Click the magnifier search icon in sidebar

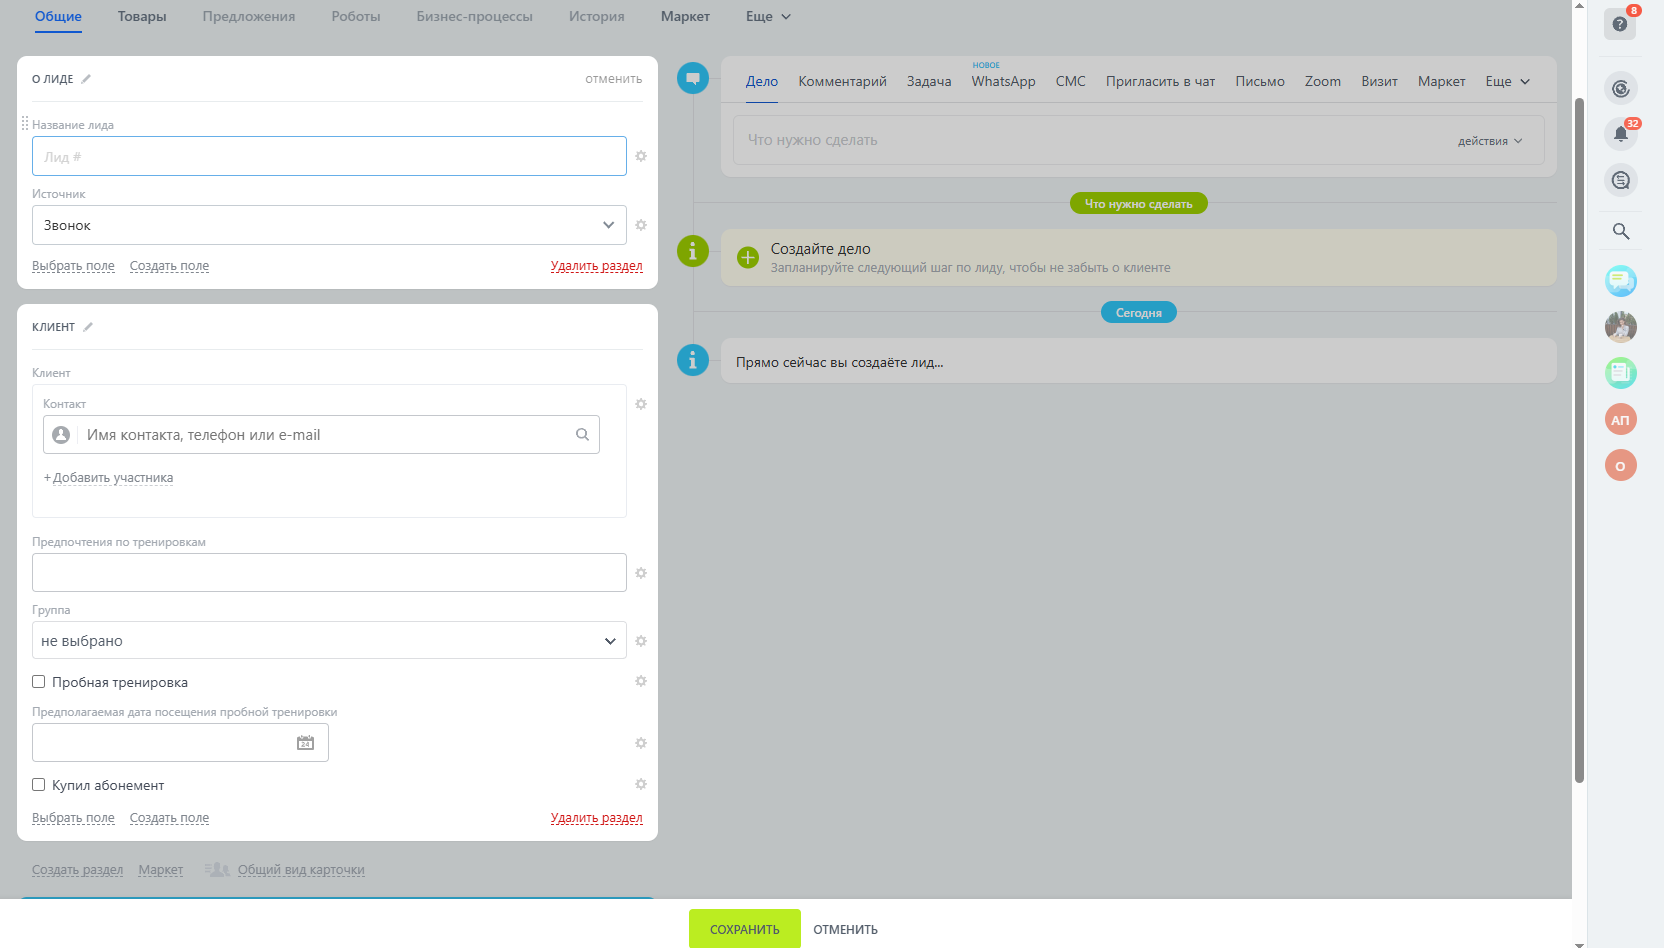(x=1620, y=232)
